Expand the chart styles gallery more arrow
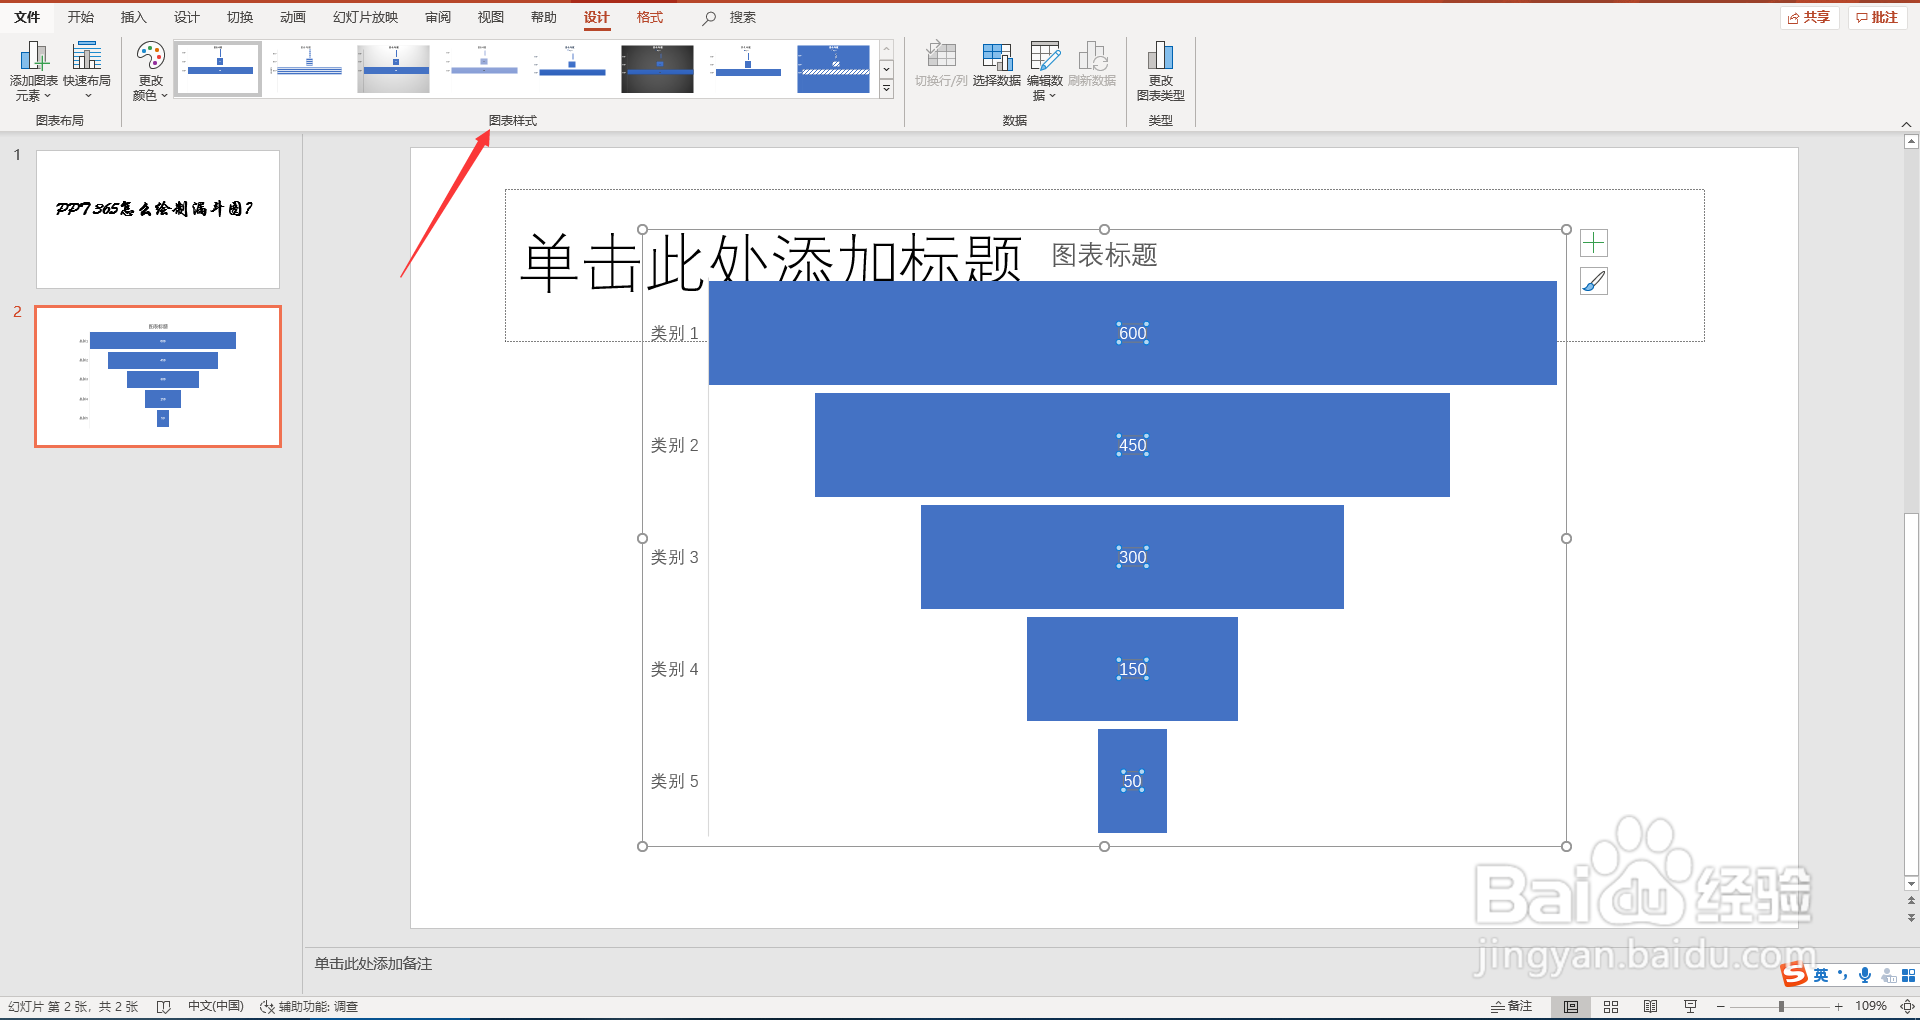1920x1020 pixels. click(x=886, y=88)
